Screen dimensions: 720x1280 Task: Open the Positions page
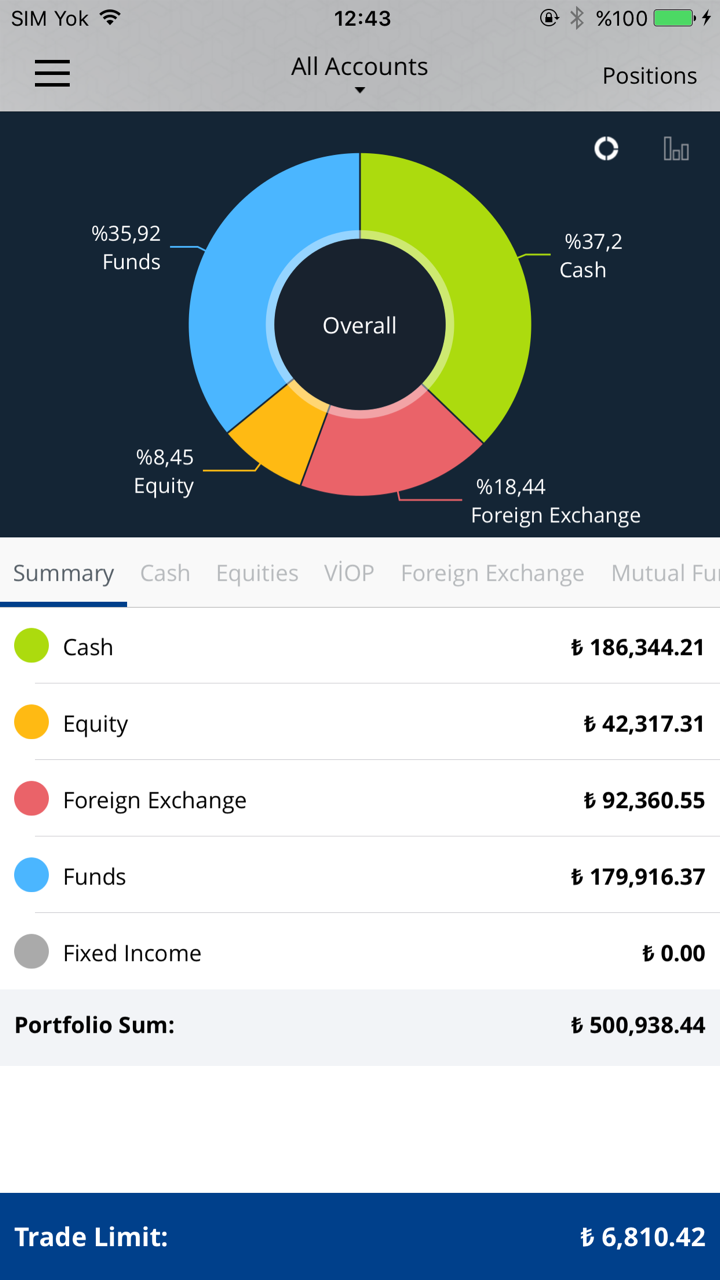(649, 76)
